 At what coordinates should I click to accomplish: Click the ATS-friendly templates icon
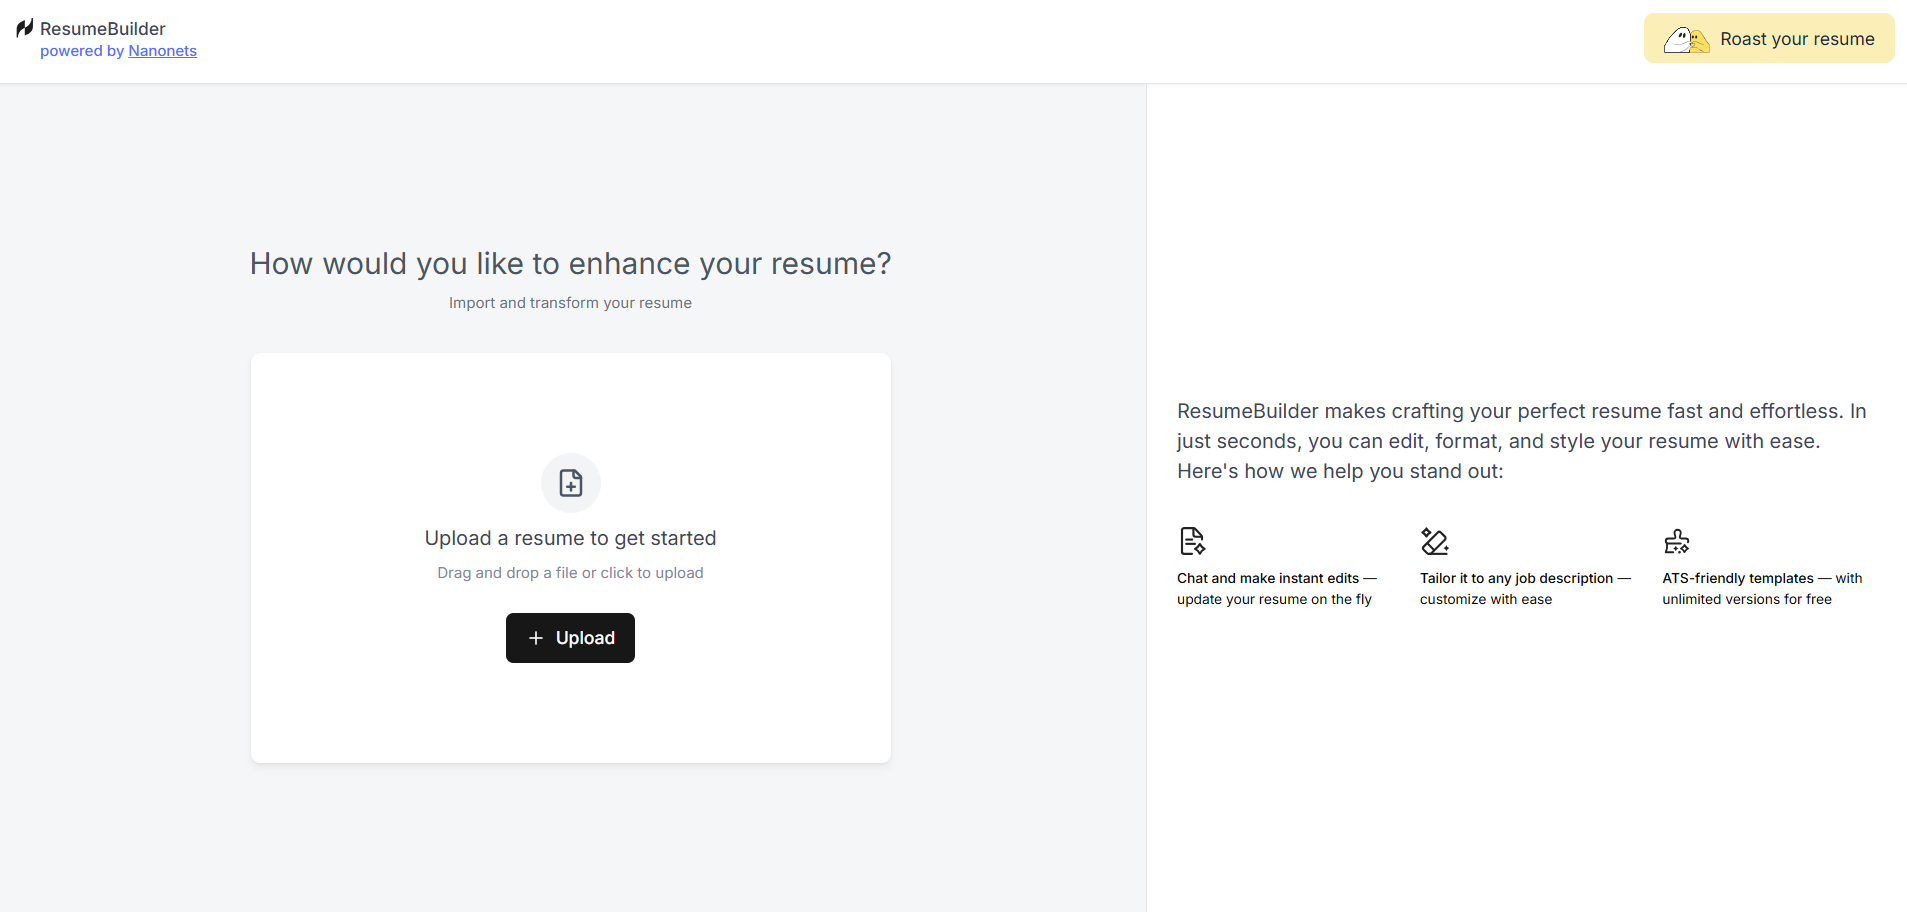tap(1677, 540)
